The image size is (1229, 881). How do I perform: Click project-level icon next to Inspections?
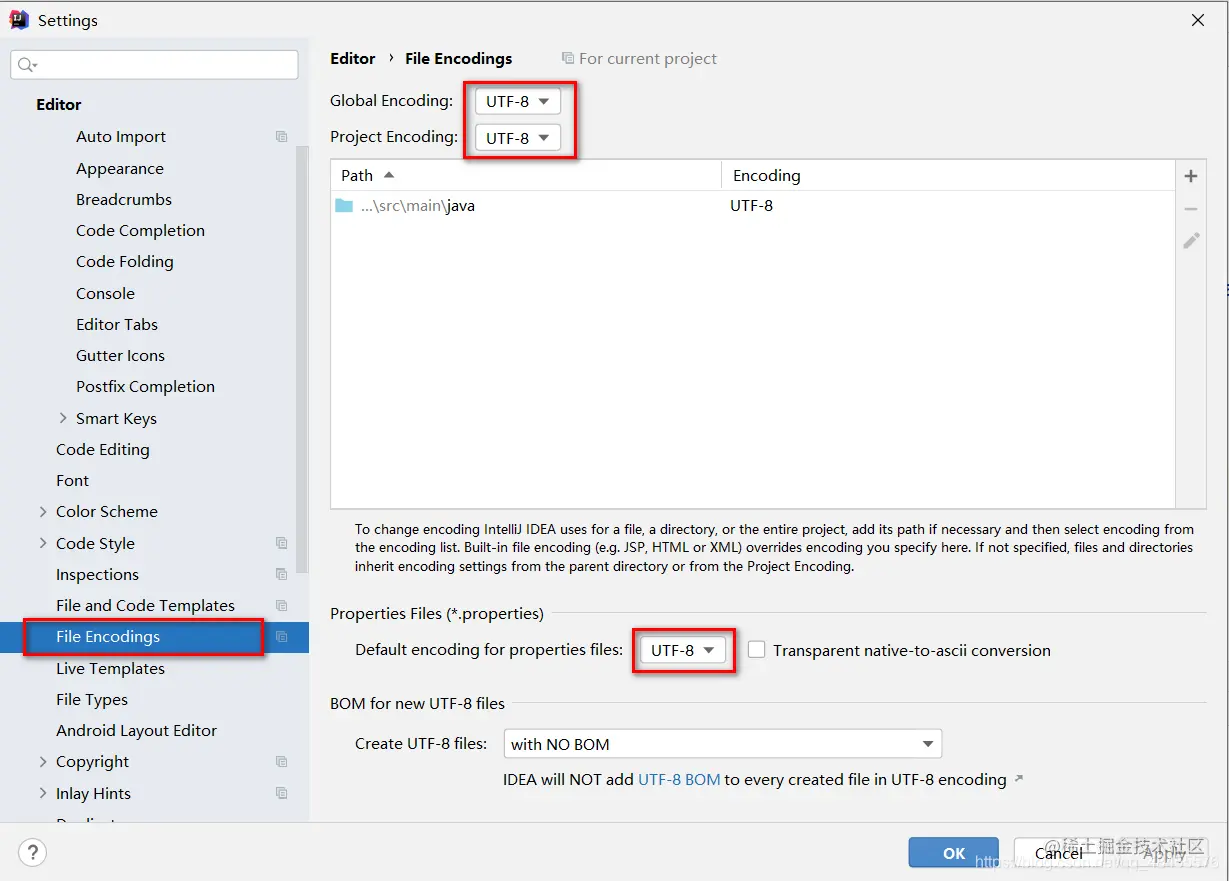pos(282,574)
